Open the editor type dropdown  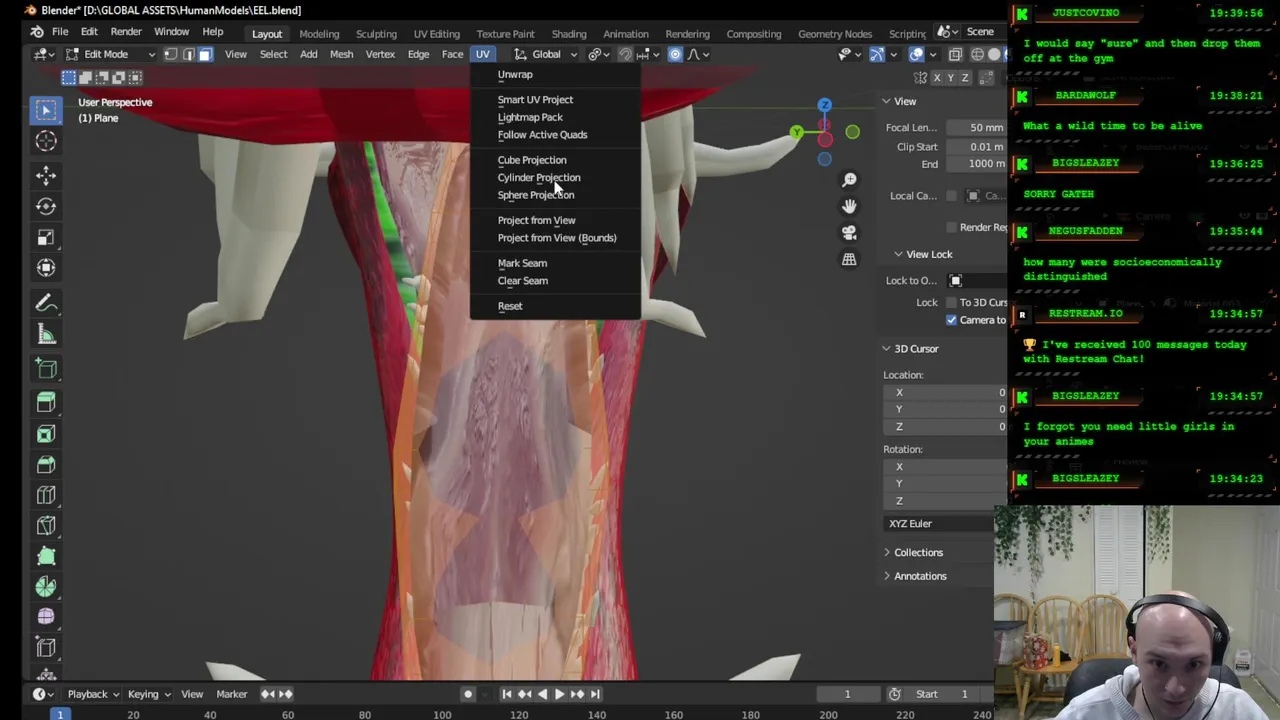click(x=42, y=54)
